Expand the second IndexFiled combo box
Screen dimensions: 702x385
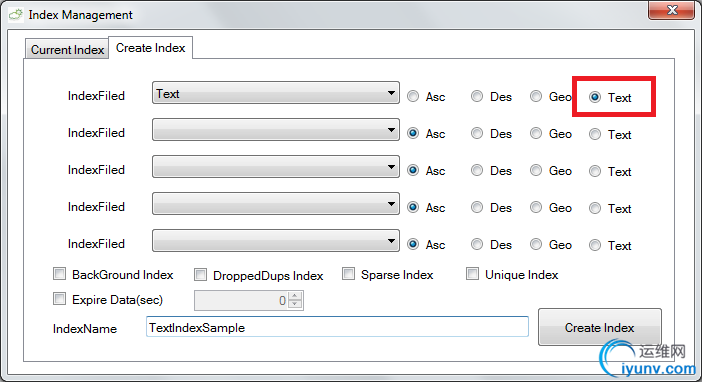(x=276, y=130)
